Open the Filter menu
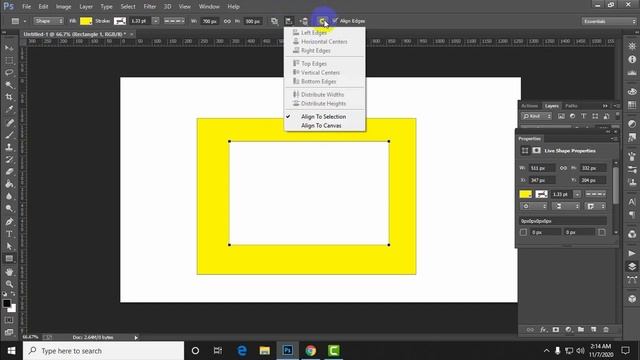The width and height of the screenshot is (640, 360). tap(150, 7)
